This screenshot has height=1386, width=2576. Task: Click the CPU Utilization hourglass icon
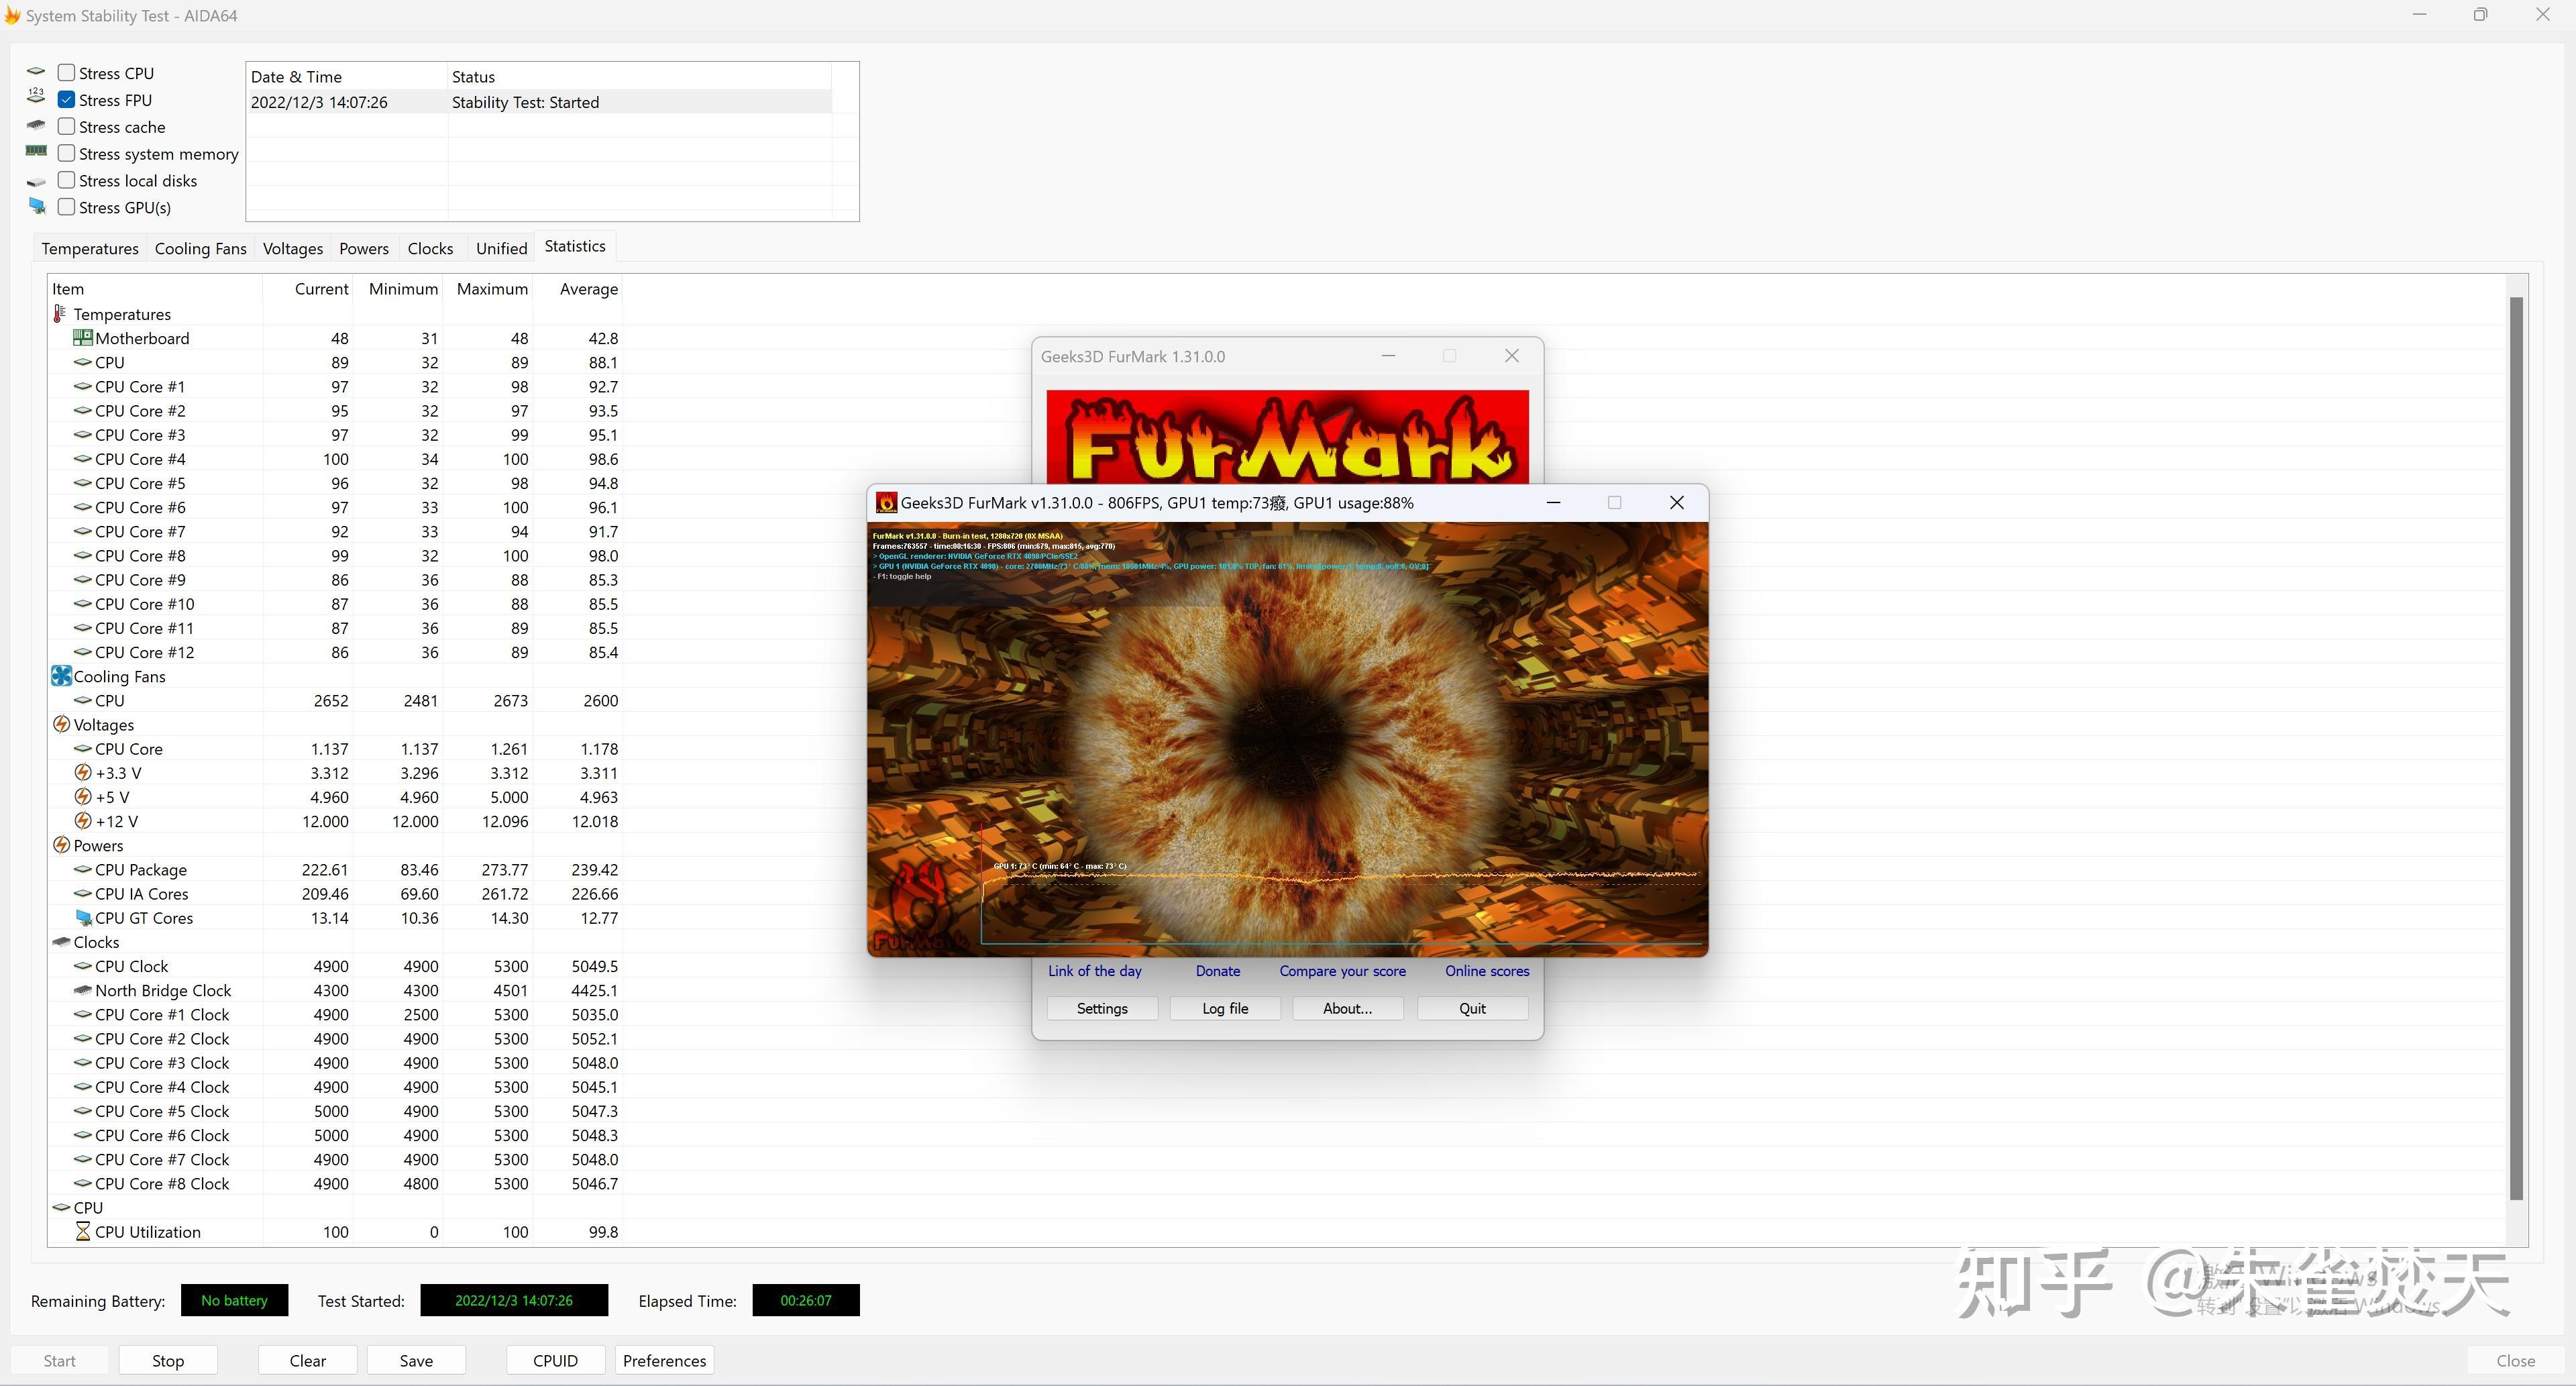tap(83, 1232)
